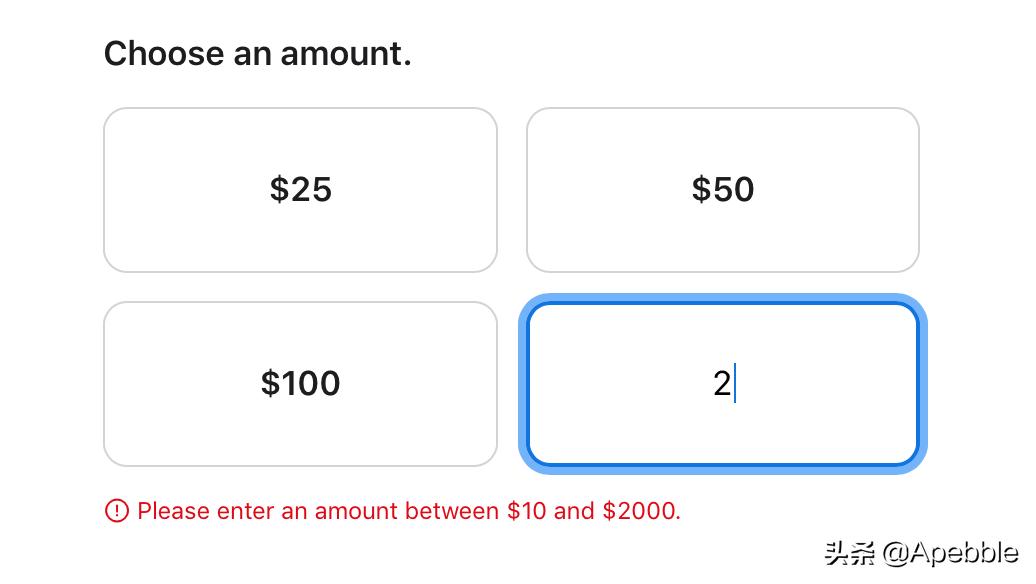This screenshot has height=584, width=1036.
Task: Click the dollar sign of the $25 label
Action: (278, 190)
